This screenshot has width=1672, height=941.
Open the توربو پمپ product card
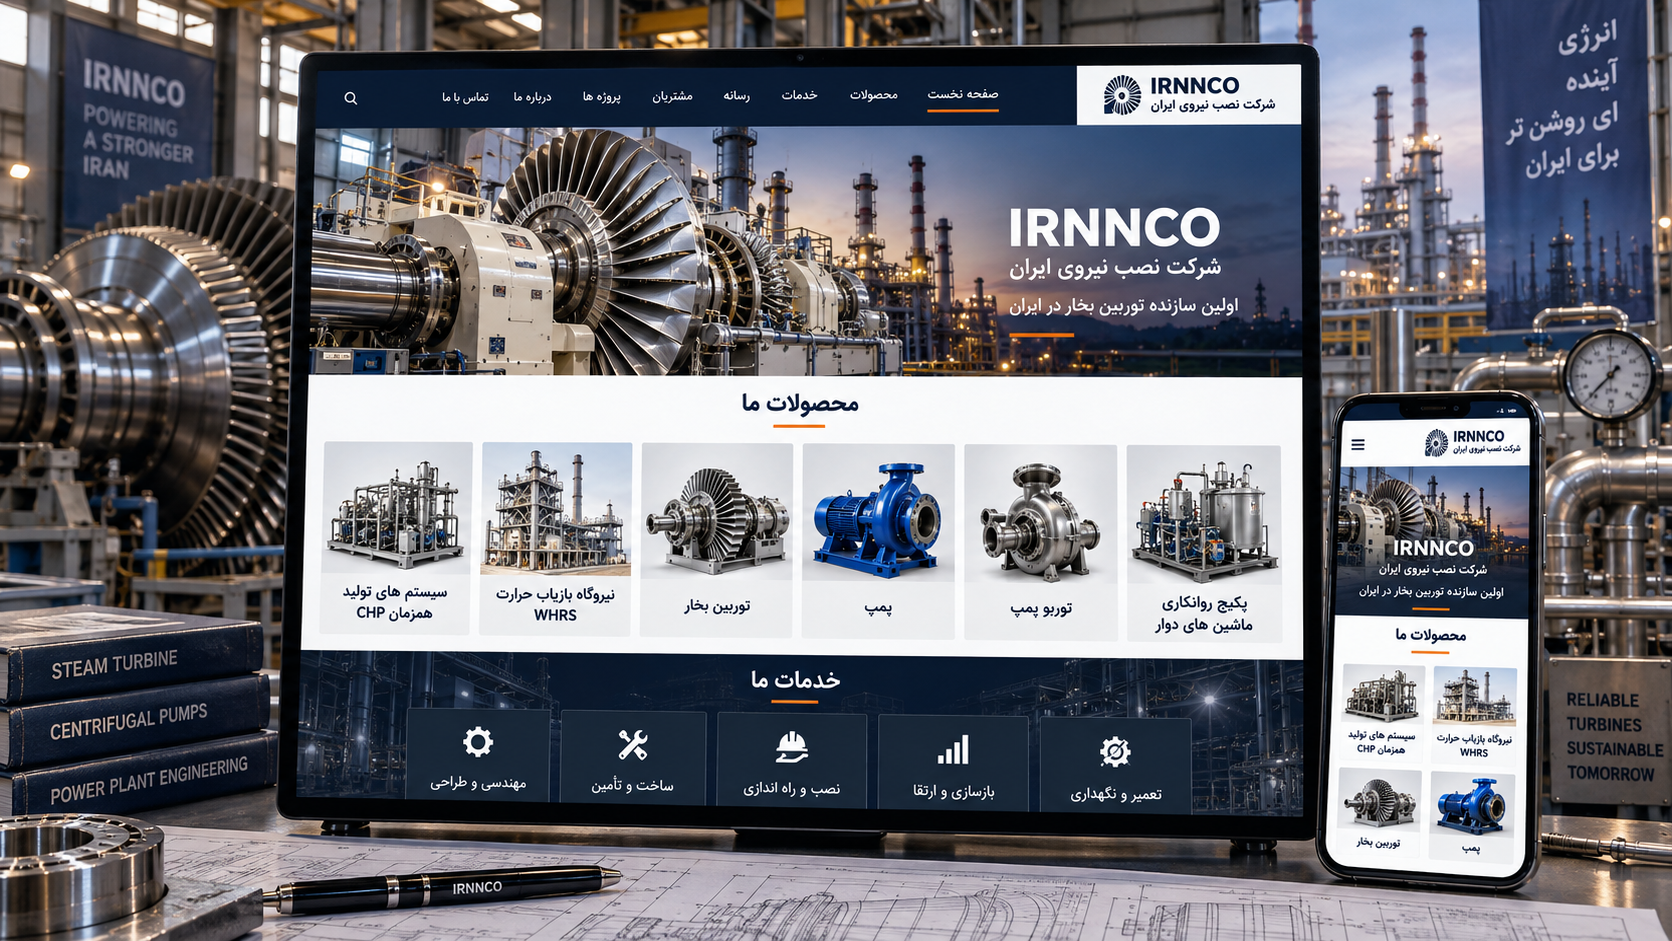coord(1040,542)
